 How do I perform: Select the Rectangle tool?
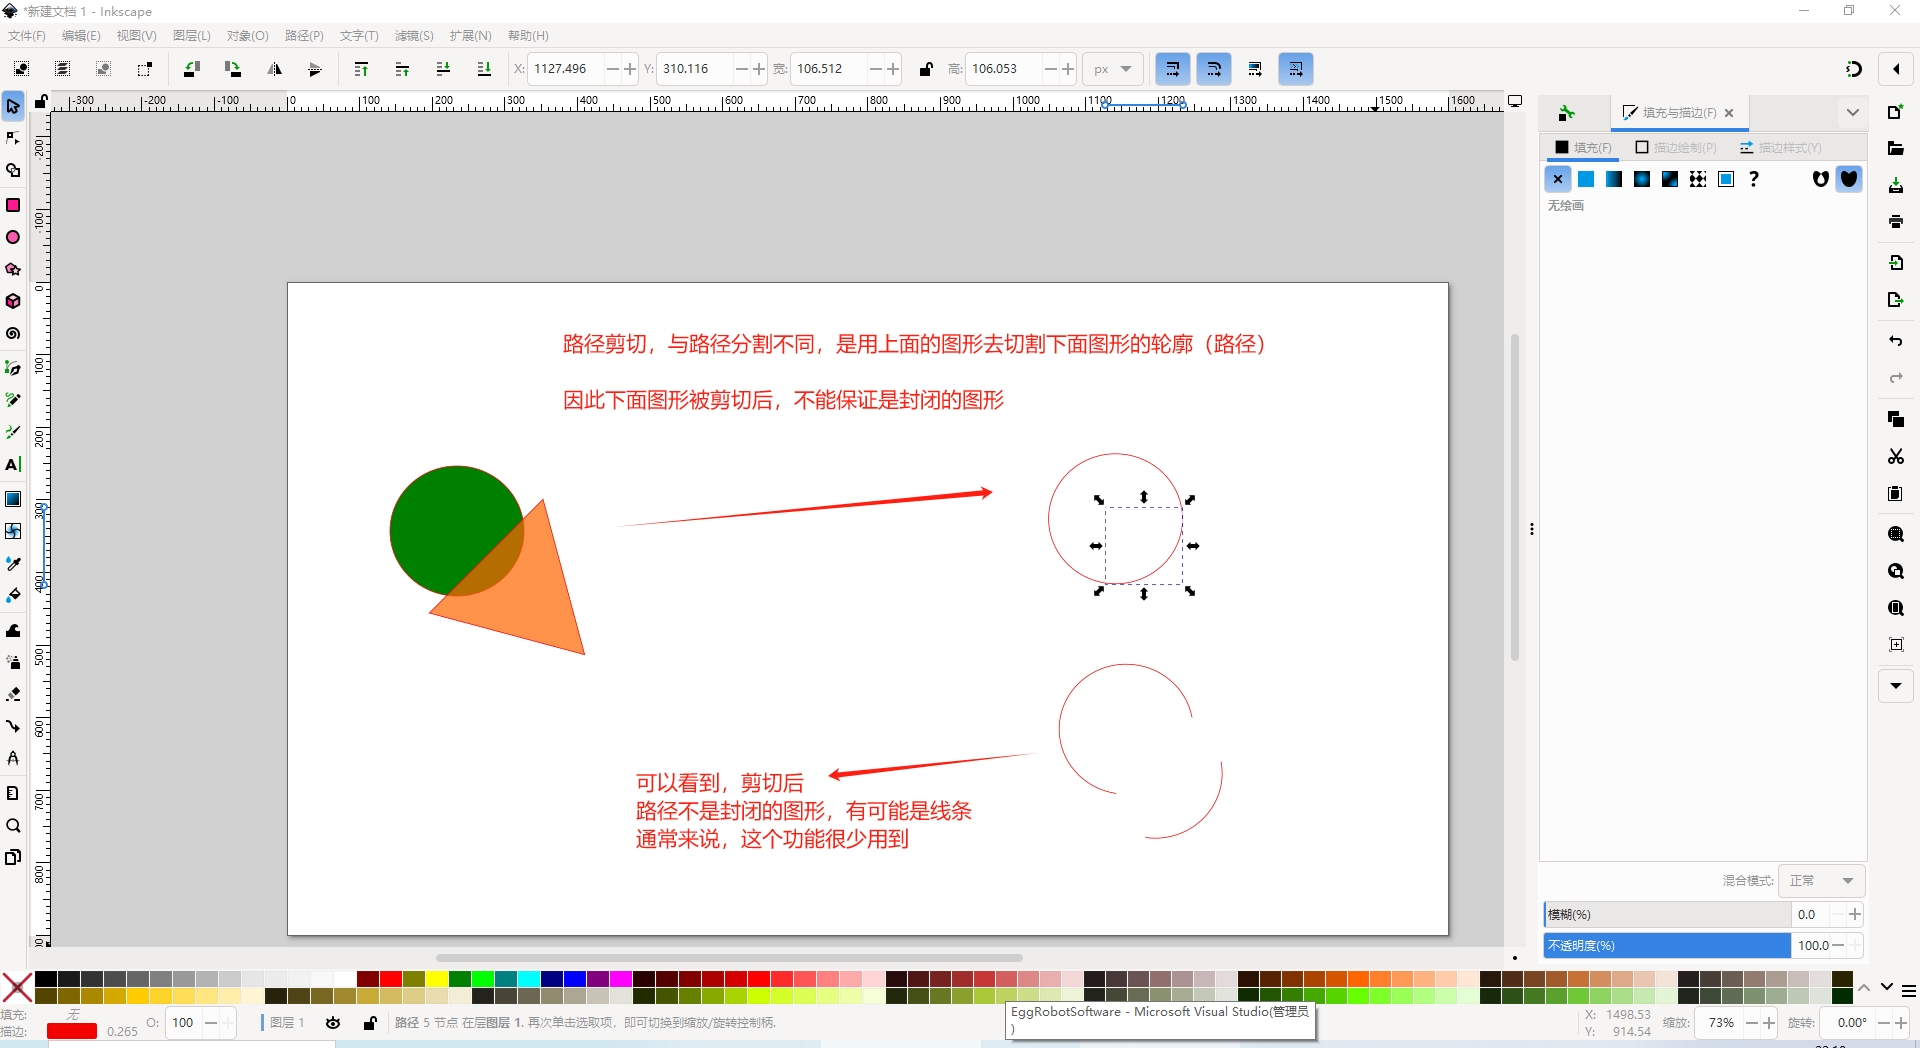pyautogui.click(x=13, y=205)
